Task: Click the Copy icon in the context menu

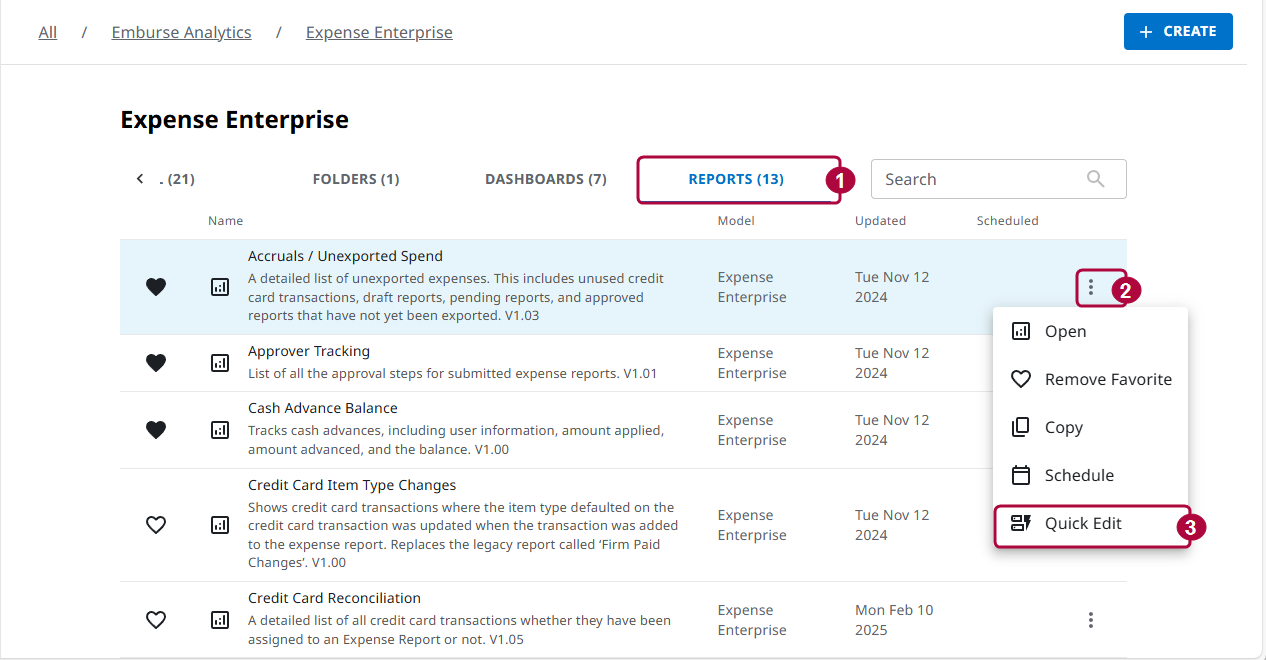Action: [1021, 427]
